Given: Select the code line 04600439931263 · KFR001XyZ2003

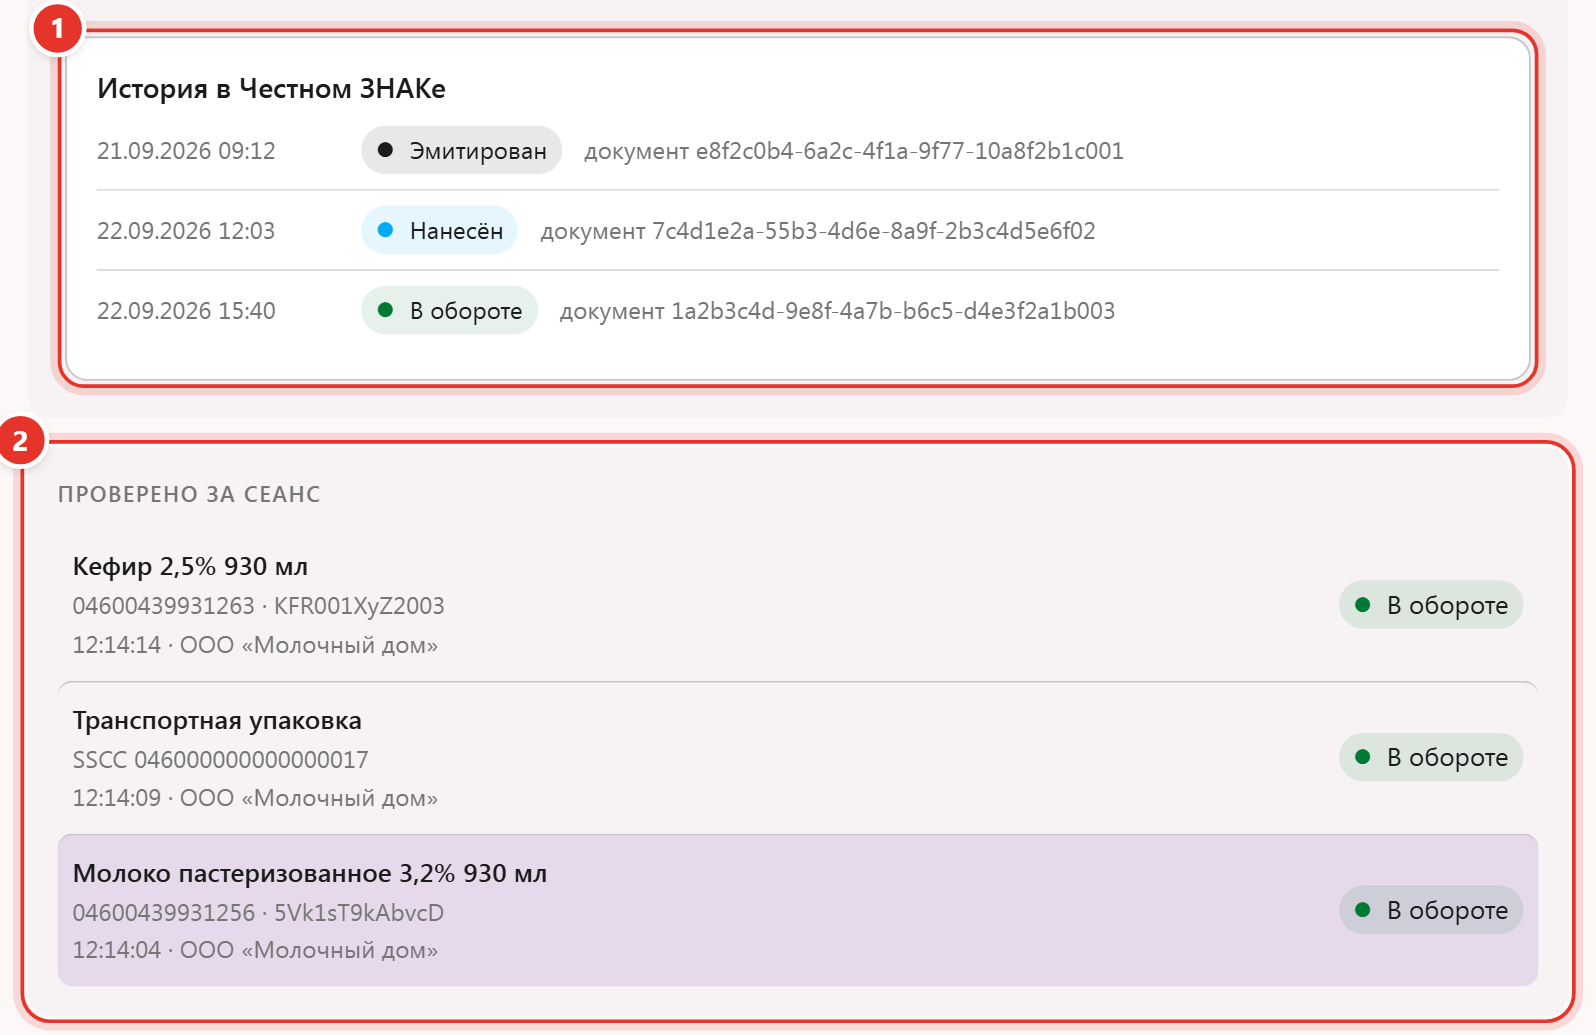Looking at the screenshot, I should click(258, 606).
